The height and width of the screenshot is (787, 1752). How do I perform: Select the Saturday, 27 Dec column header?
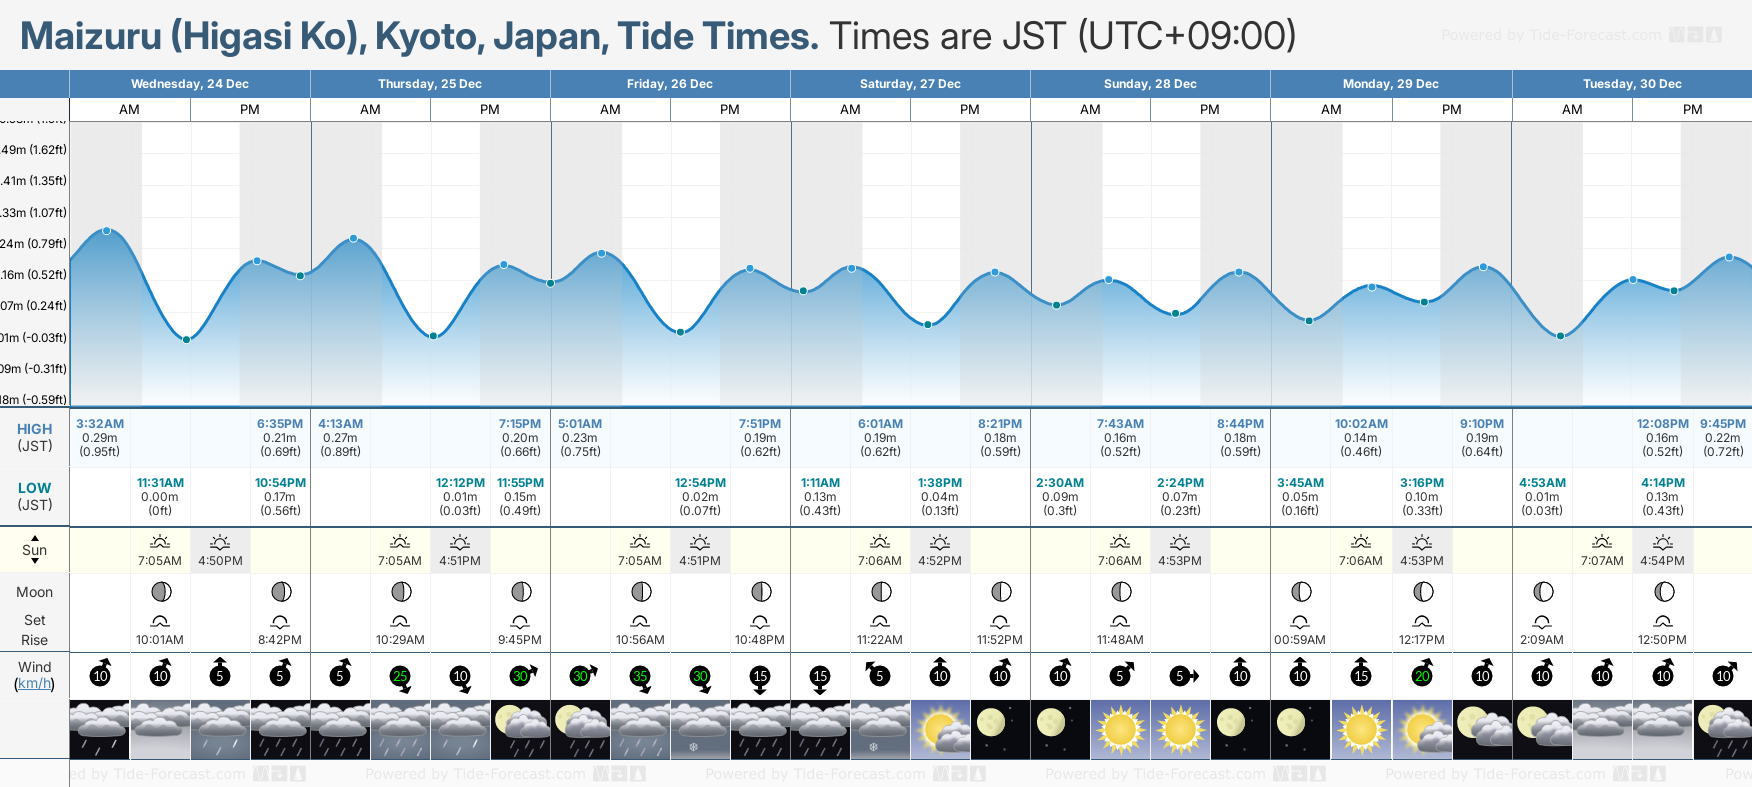coord(910,84)
